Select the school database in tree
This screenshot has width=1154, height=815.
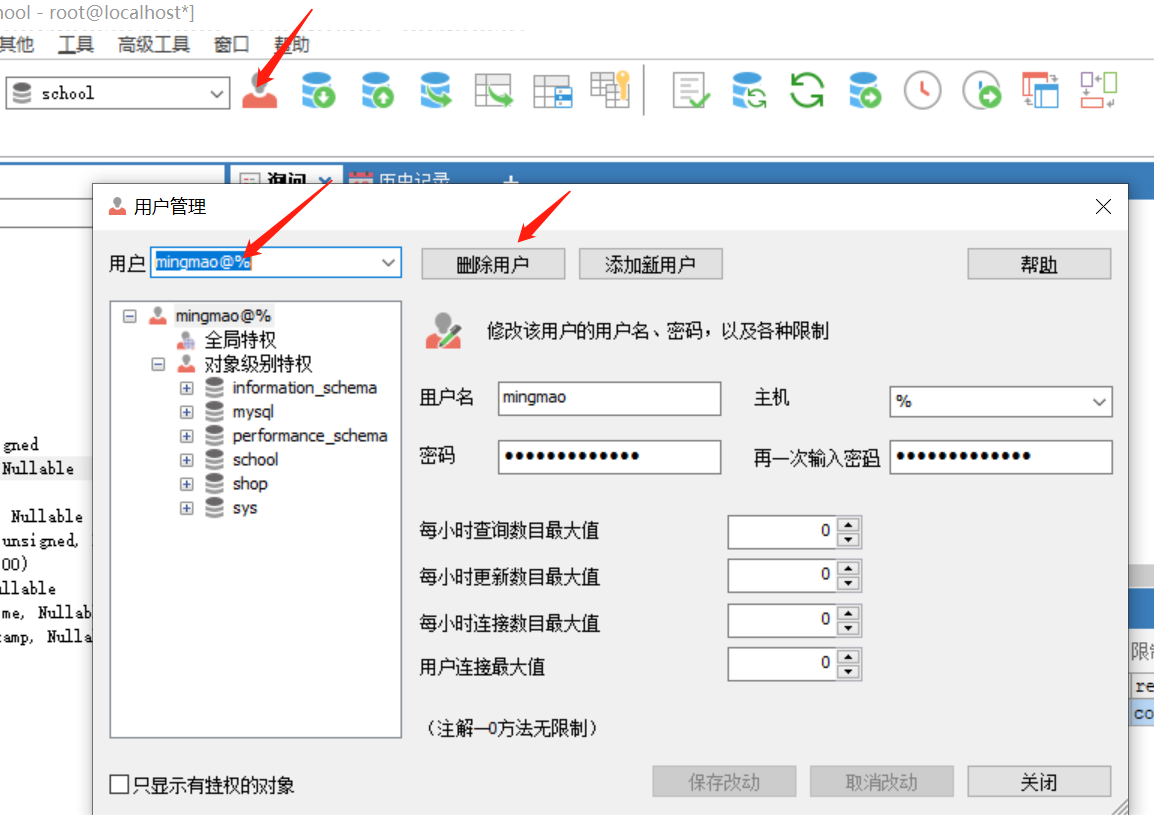[x=255, y=460]
